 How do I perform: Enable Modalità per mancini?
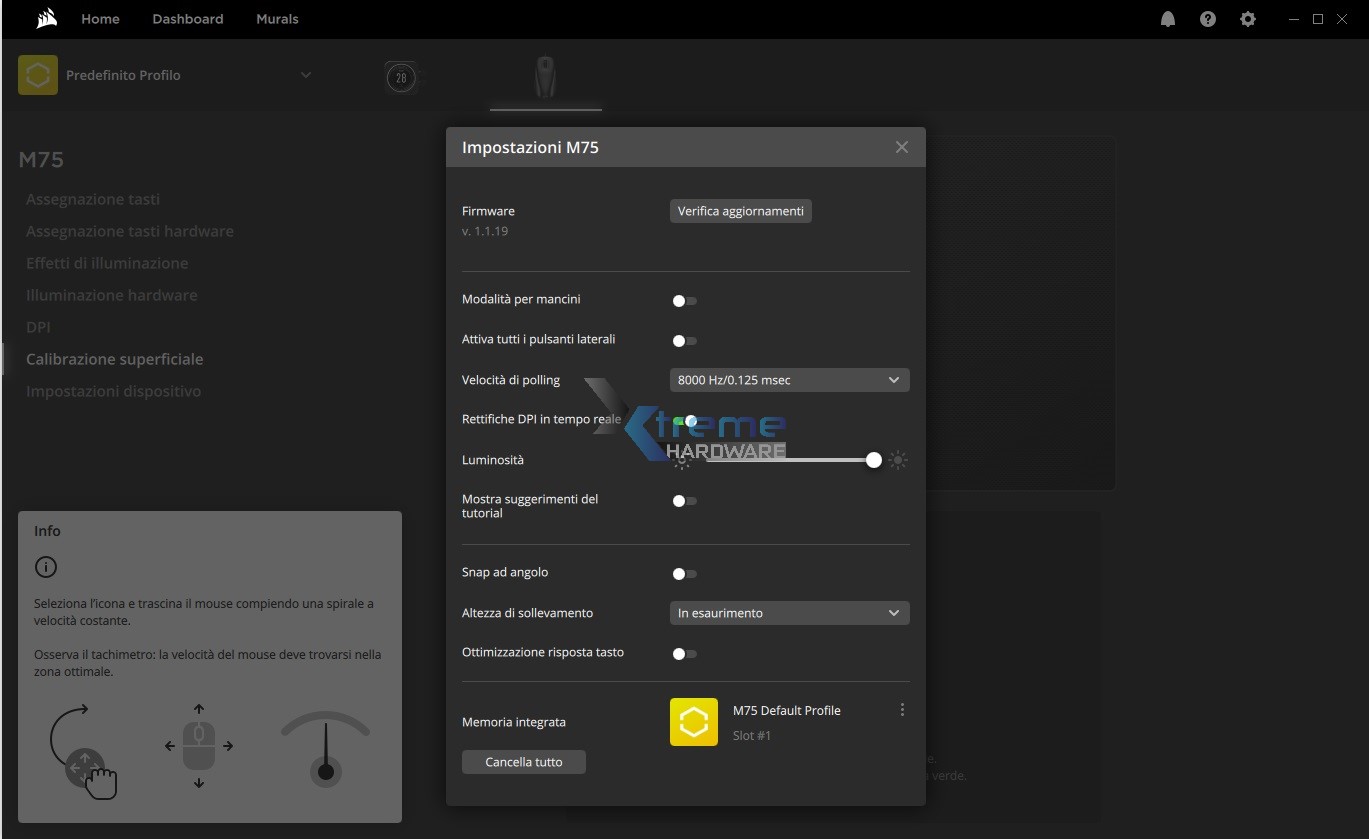pyautogui.click(x=684, y=300)
